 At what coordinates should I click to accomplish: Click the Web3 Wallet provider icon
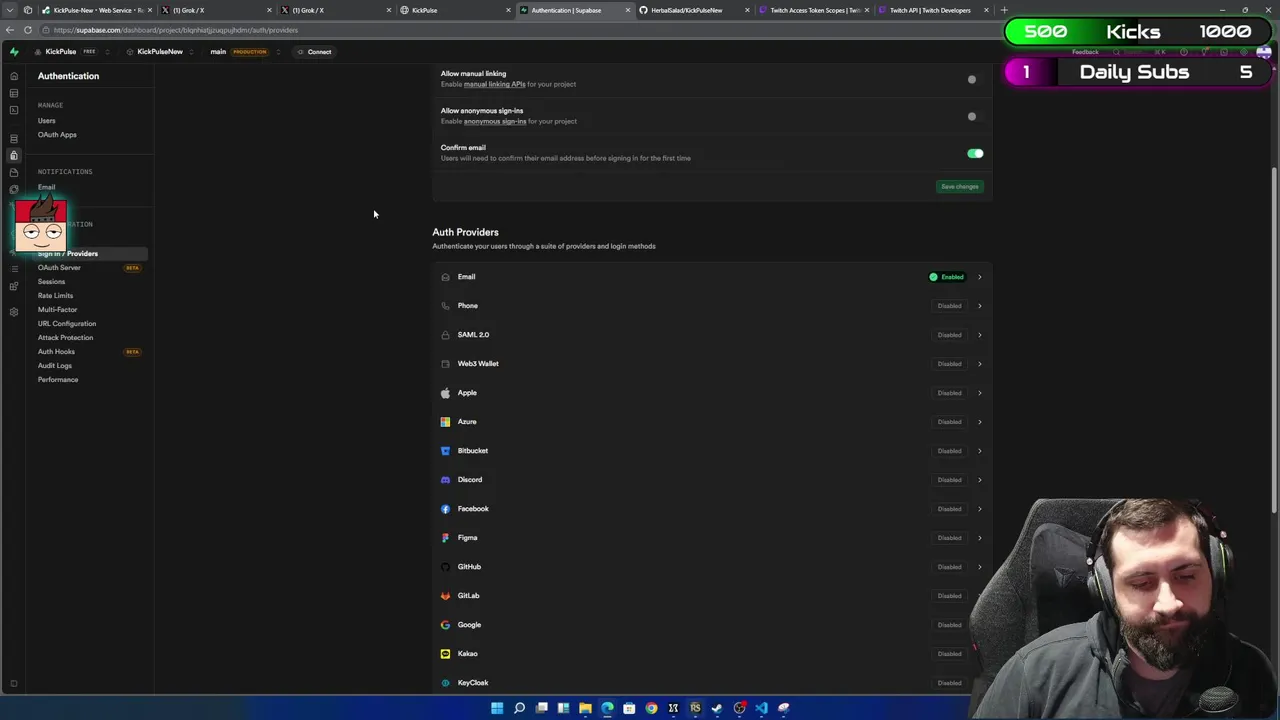[445, 364]
